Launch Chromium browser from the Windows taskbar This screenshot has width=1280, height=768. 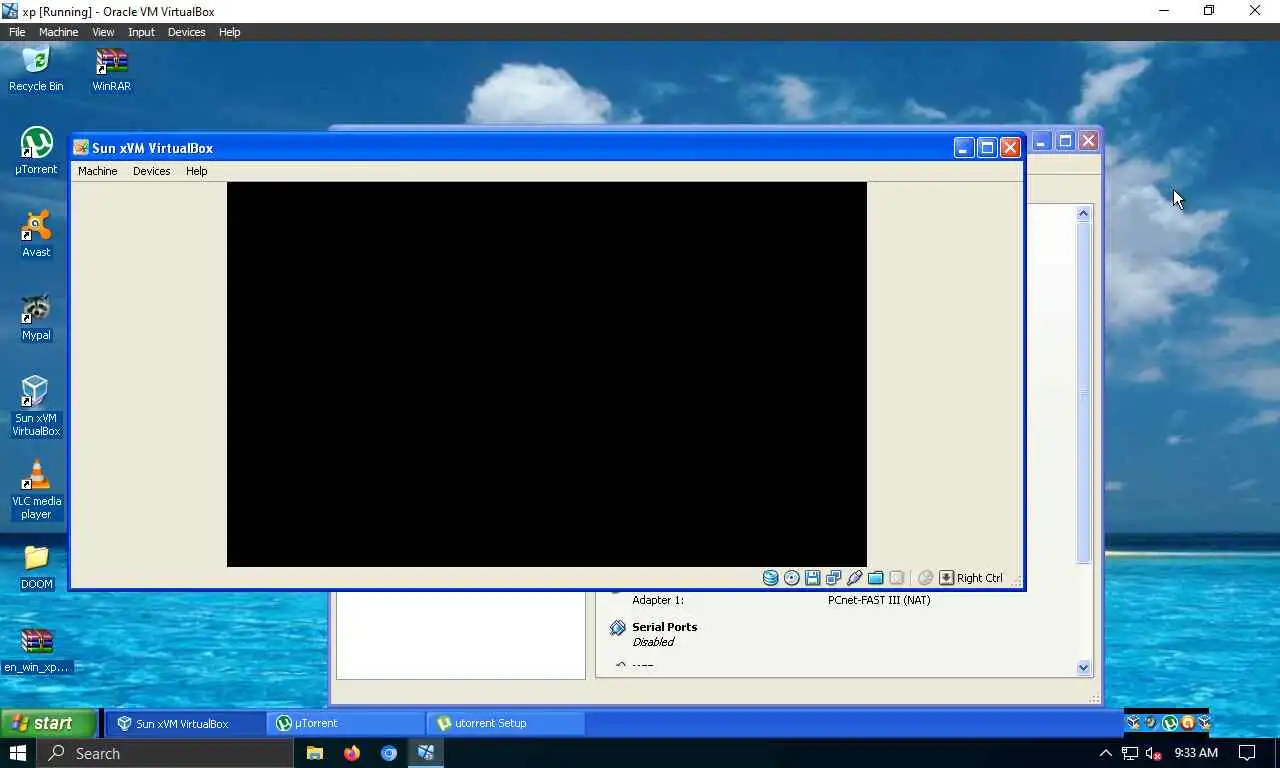pyautogui.click(x=389, y=753)
